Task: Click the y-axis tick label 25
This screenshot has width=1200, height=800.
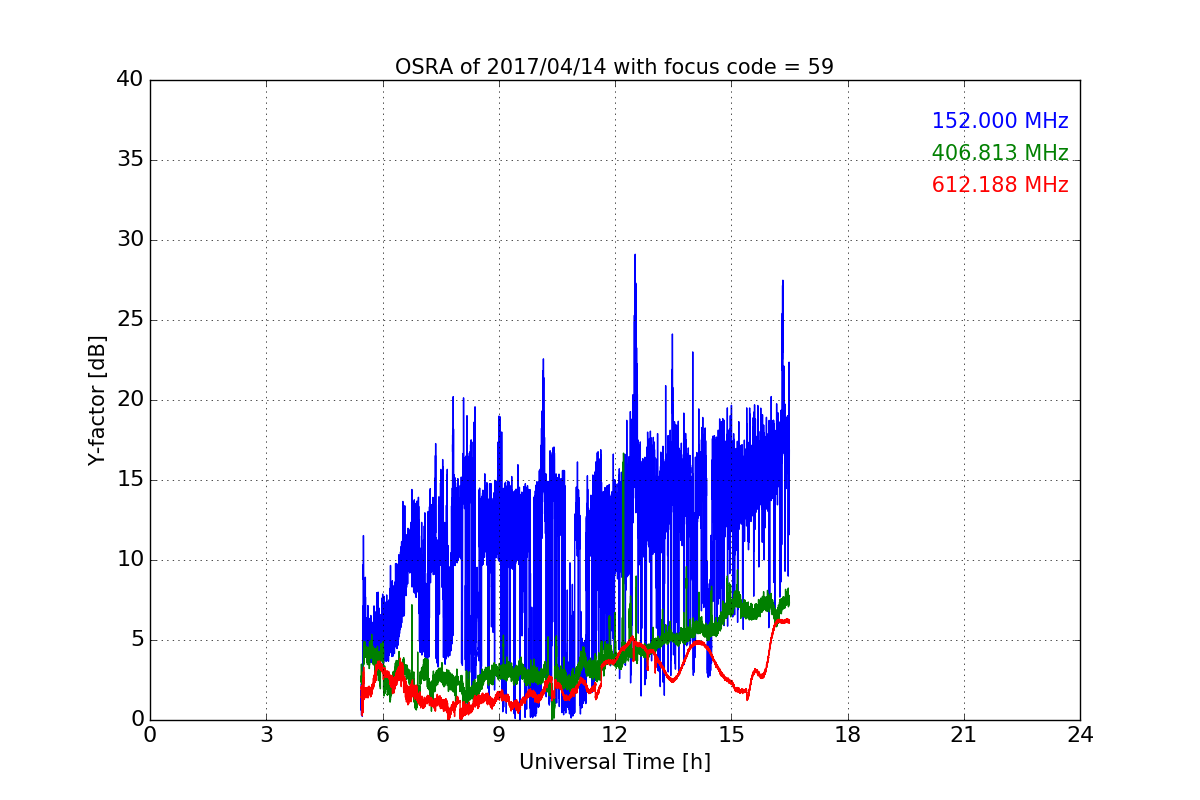Action: [x=130, y=320]
